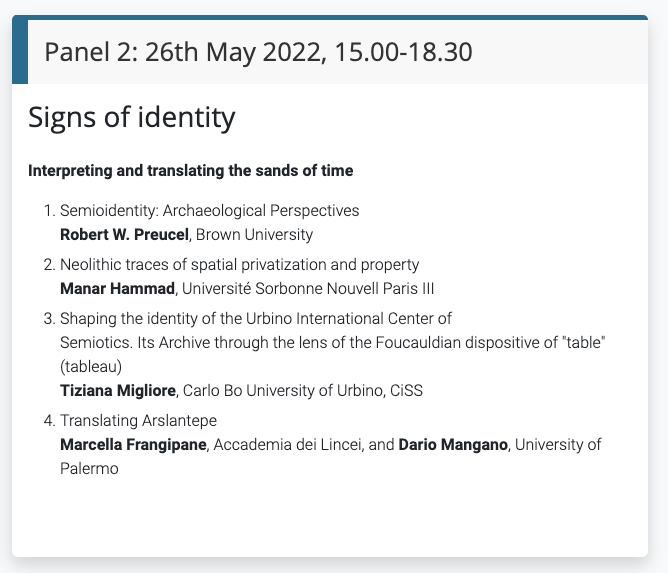Select "Semioidentity: Archaeological Perspectives" talk title
Viewport: 668px width, 573px height.
209,211
